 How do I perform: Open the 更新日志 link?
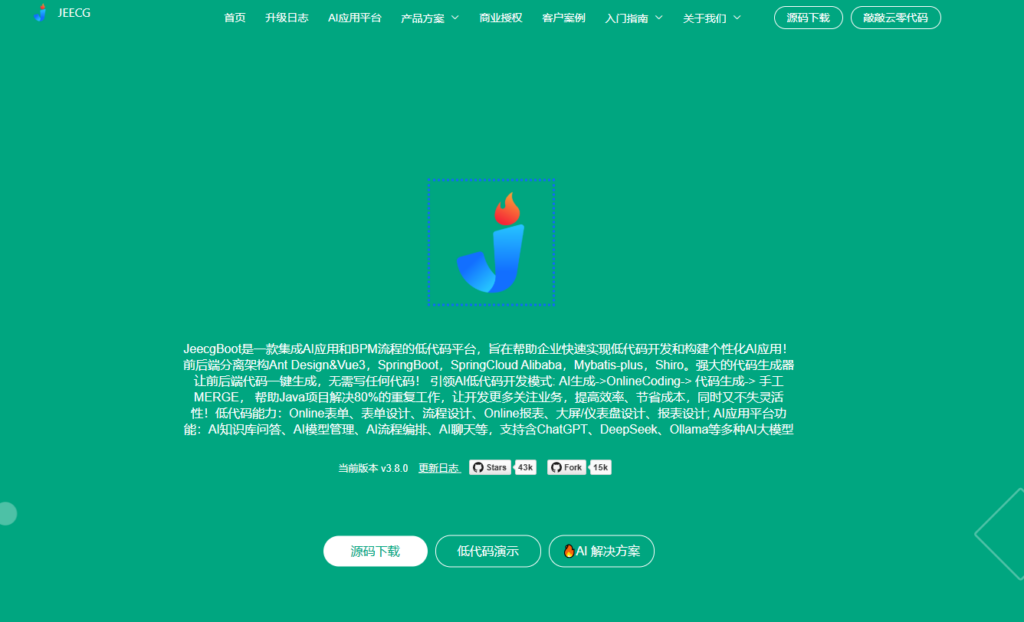(x=438, y=467)
